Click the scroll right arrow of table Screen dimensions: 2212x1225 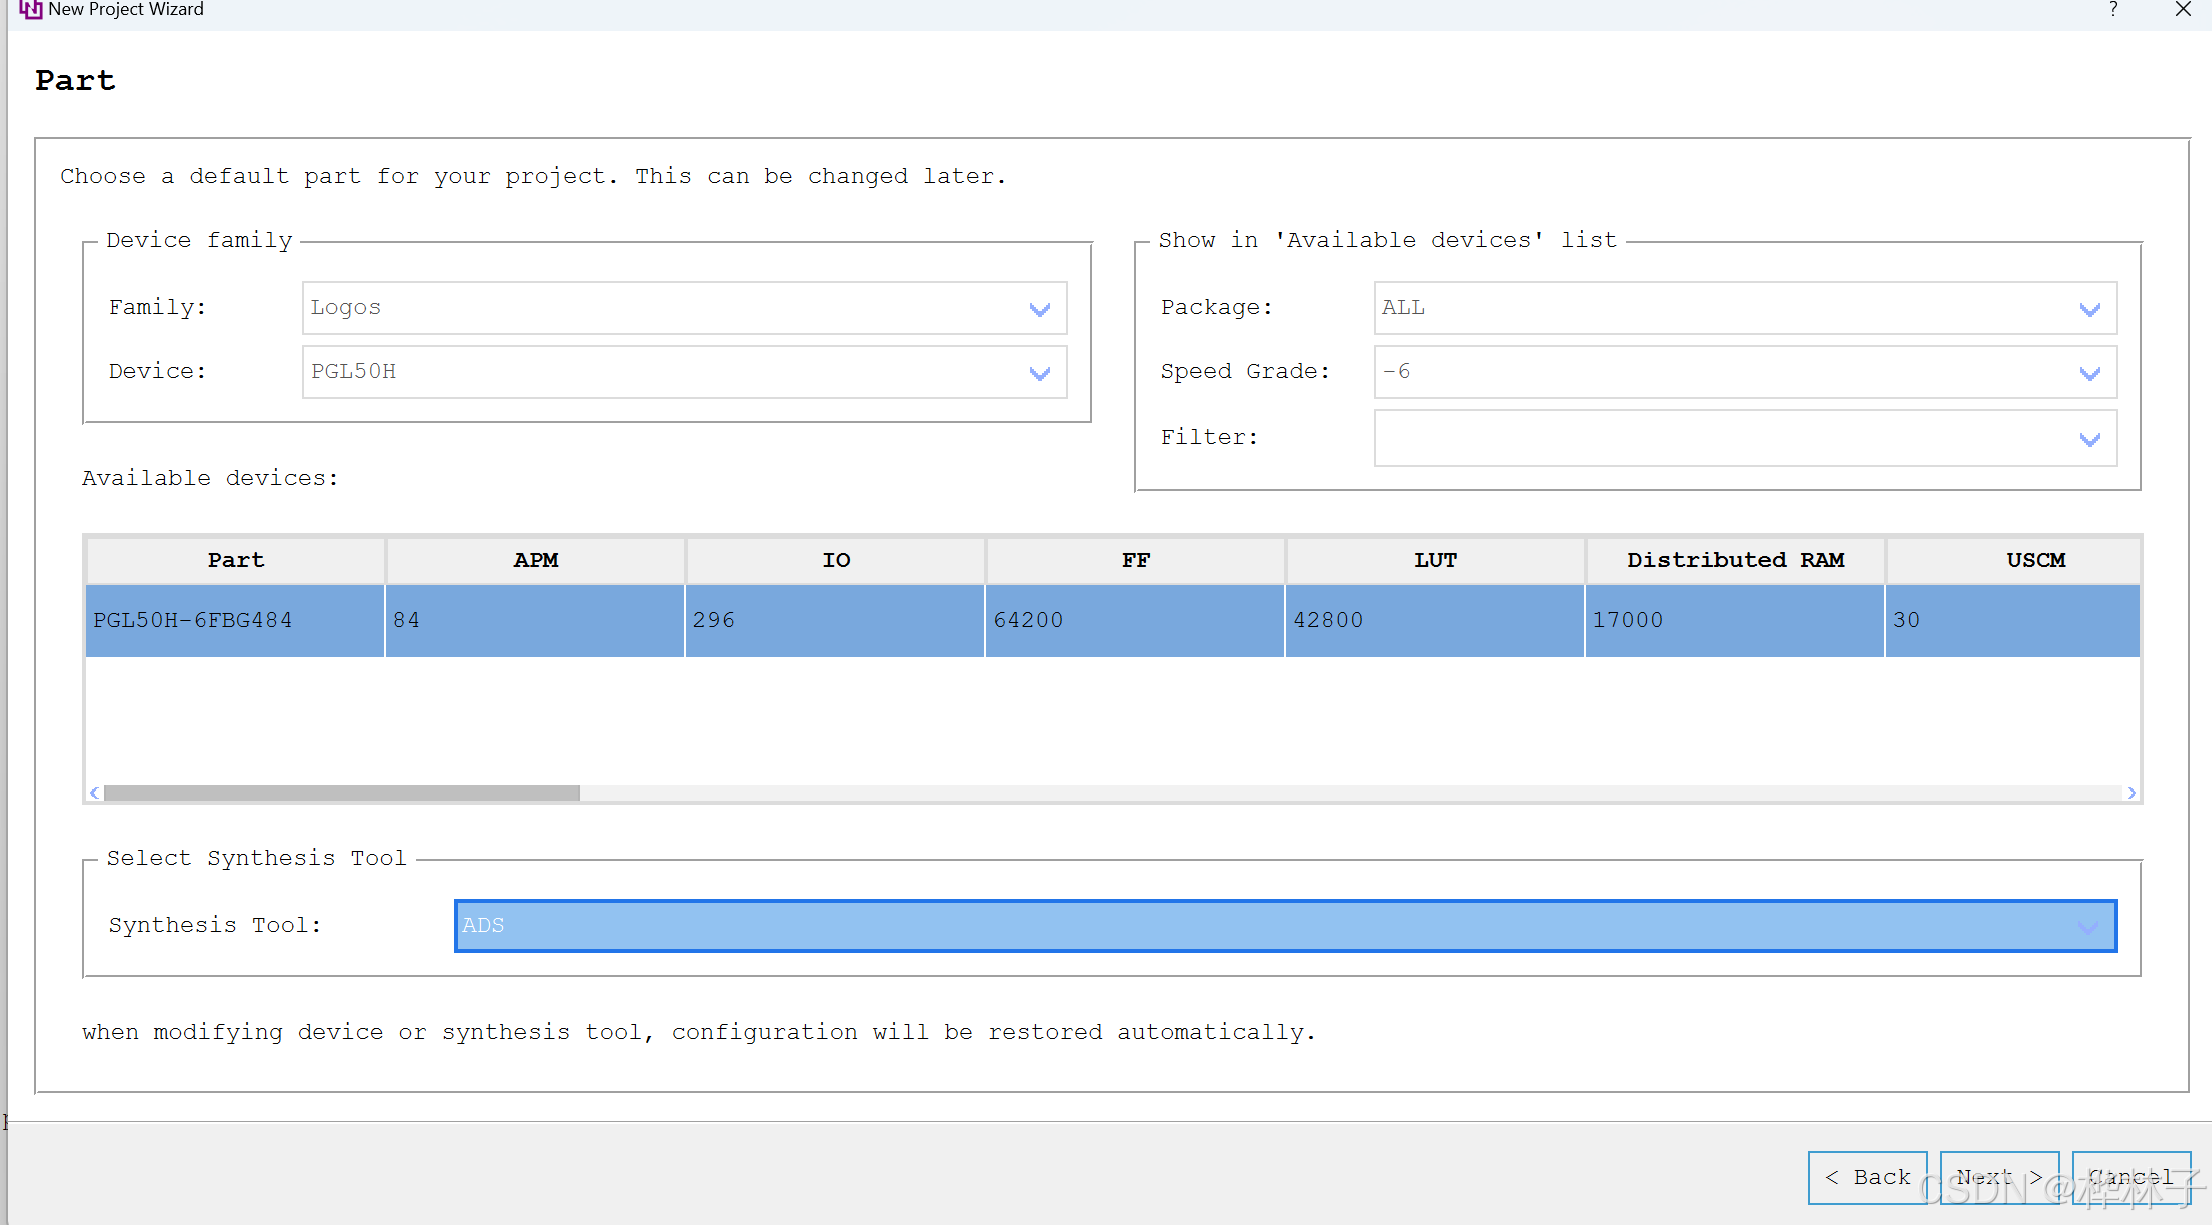pyautogui.click(x=2131, y=793)
